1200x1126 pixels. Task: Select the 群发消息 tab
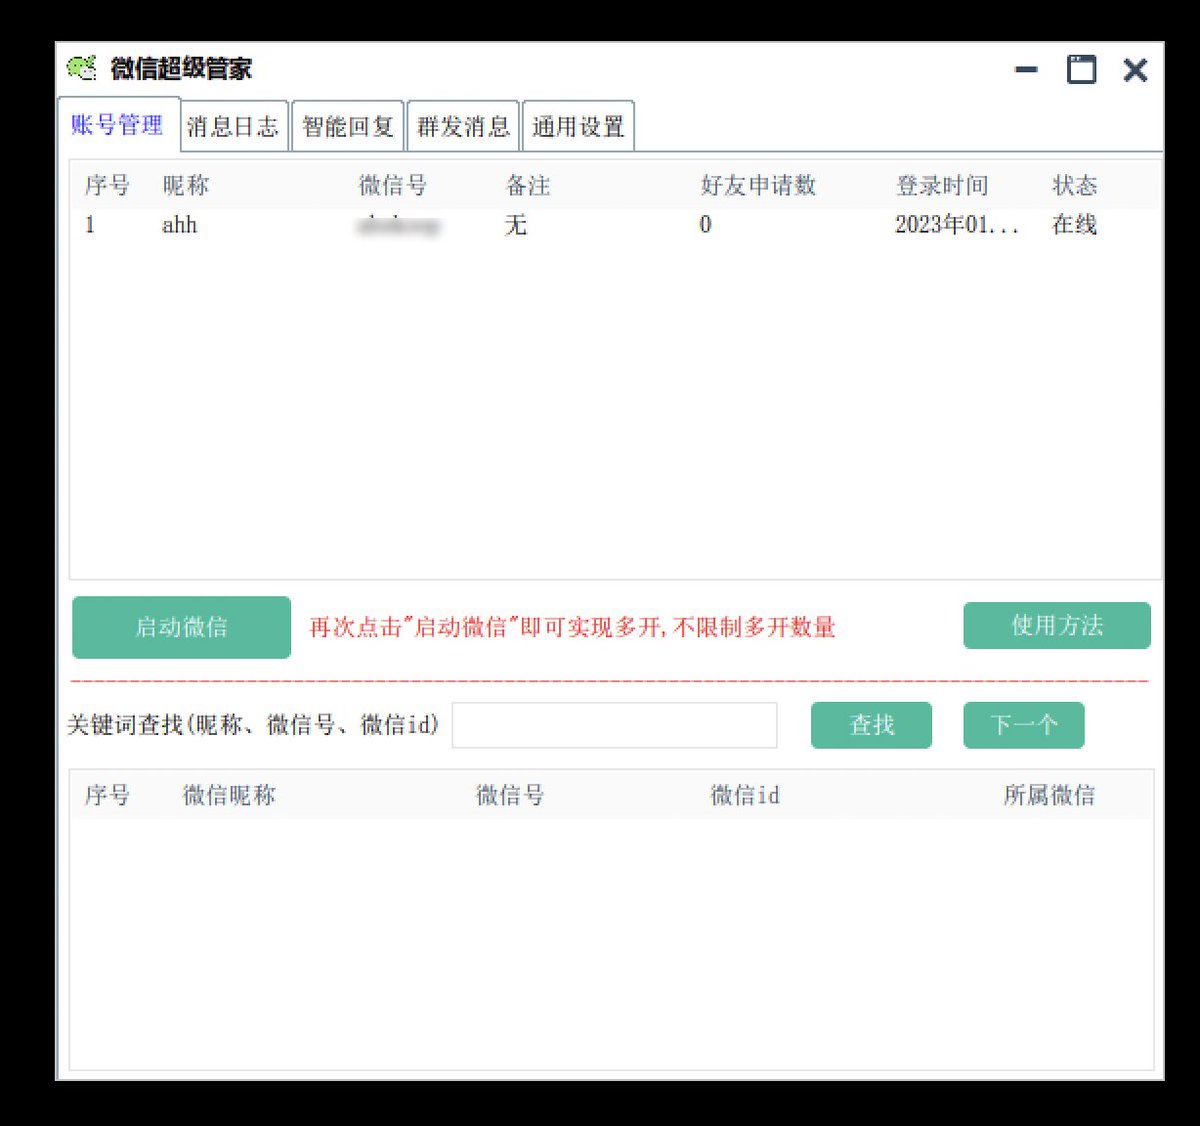point(463,127)
